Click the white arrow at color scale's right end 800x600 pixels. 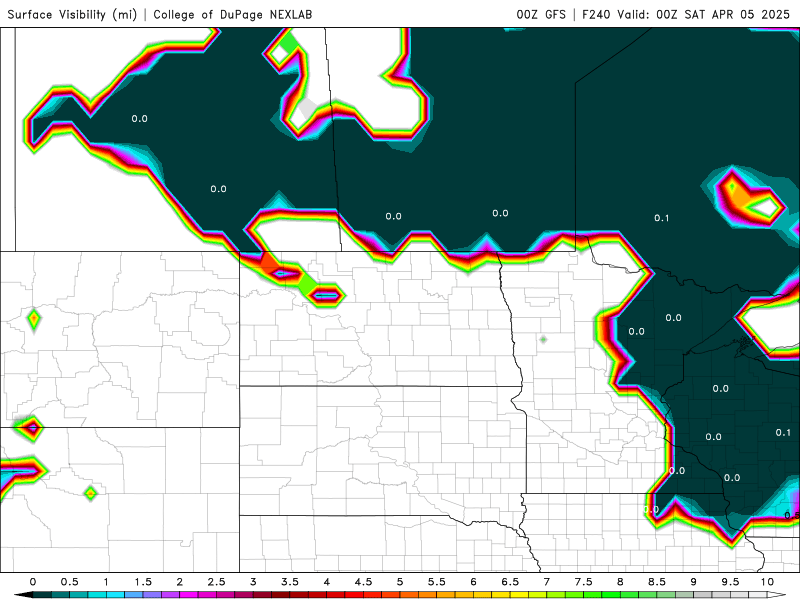[776, 595]
